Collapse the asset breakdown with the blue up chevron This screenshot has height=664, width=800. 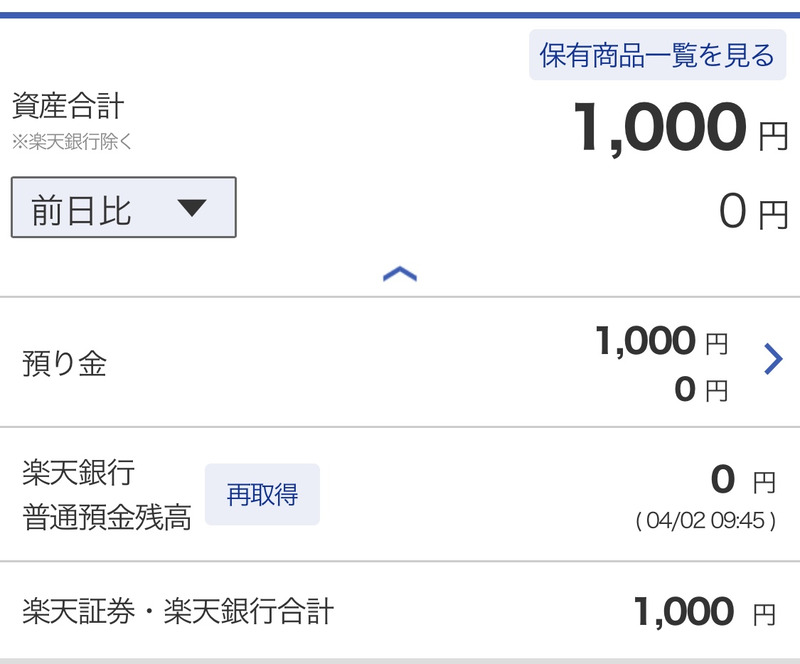pyautogui.click(x=400, y=274)
